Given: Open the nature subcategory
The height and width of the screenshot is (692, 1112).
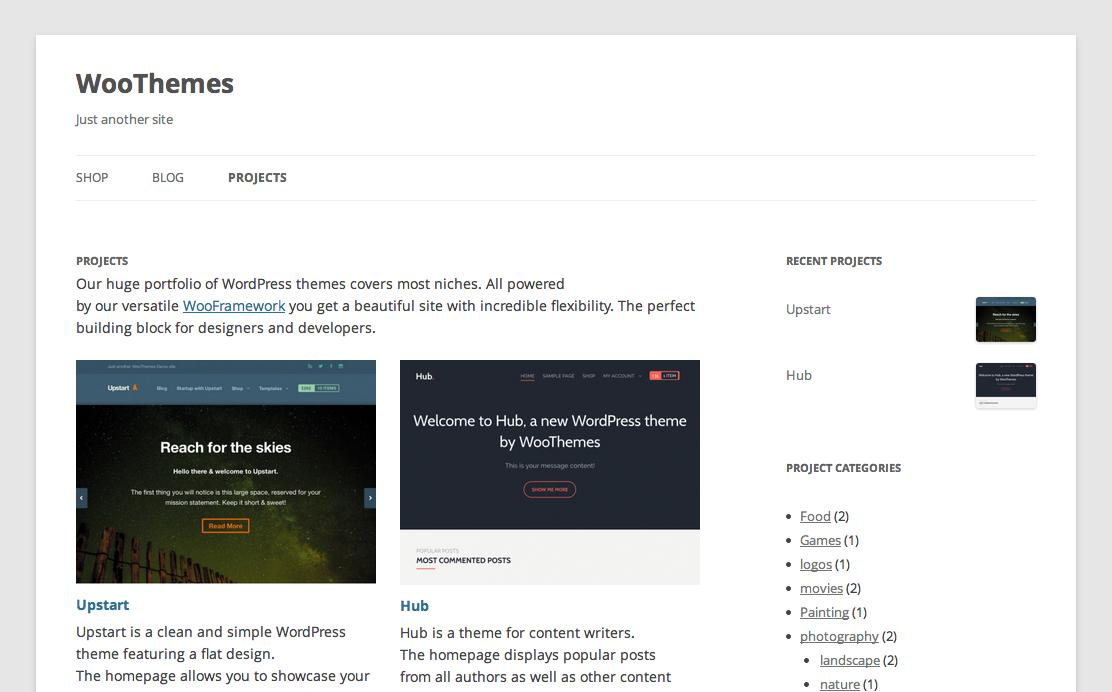Looking at the screenshot, I should 840,684.
